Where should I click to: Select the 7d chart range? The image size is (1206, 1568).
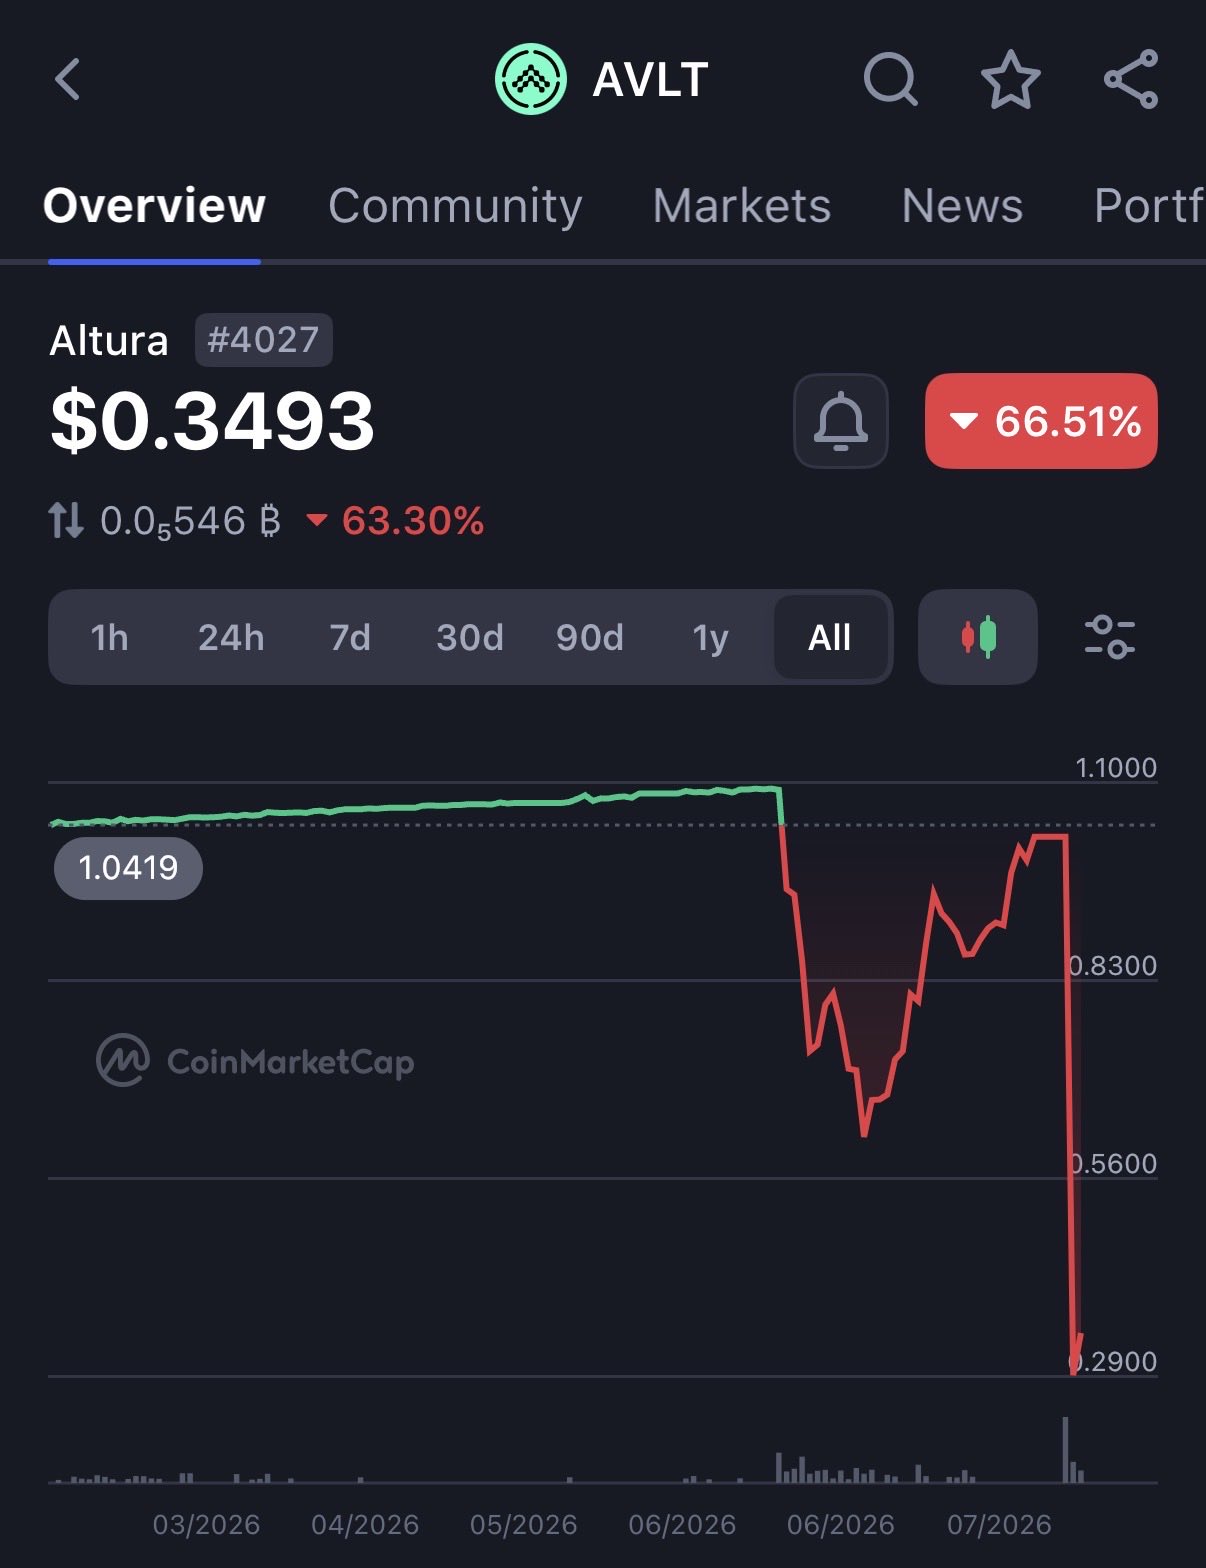coord(350,637)
